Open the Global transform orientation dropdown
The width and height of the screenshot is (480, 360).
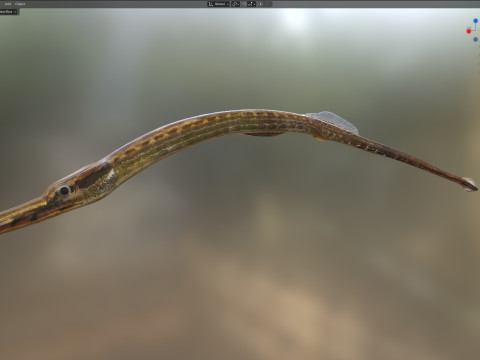[219, 4]
